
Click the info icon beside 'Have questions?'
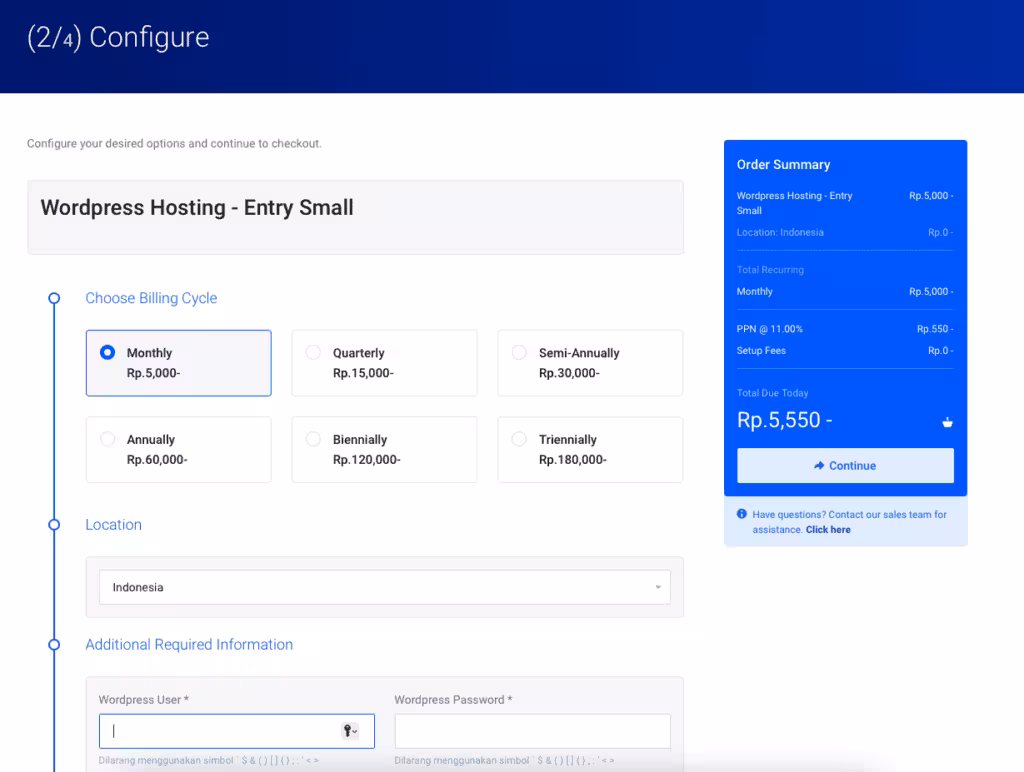[742, 514]
